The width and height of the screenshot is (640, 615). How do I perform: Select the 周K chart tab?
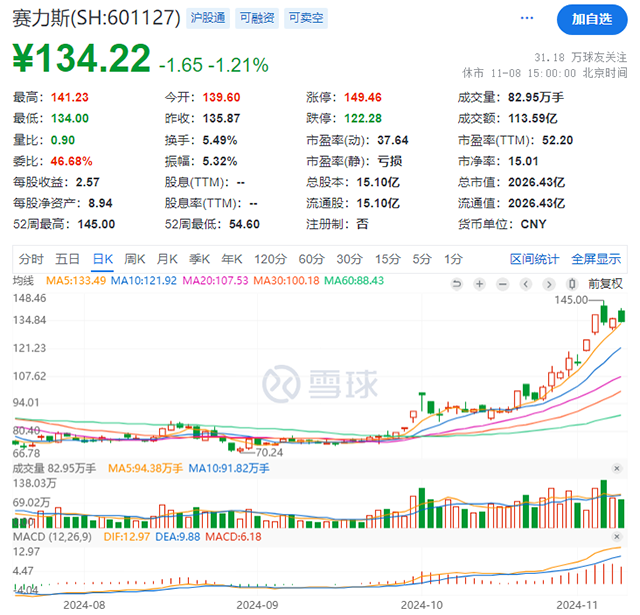click(x=135, y=259)
